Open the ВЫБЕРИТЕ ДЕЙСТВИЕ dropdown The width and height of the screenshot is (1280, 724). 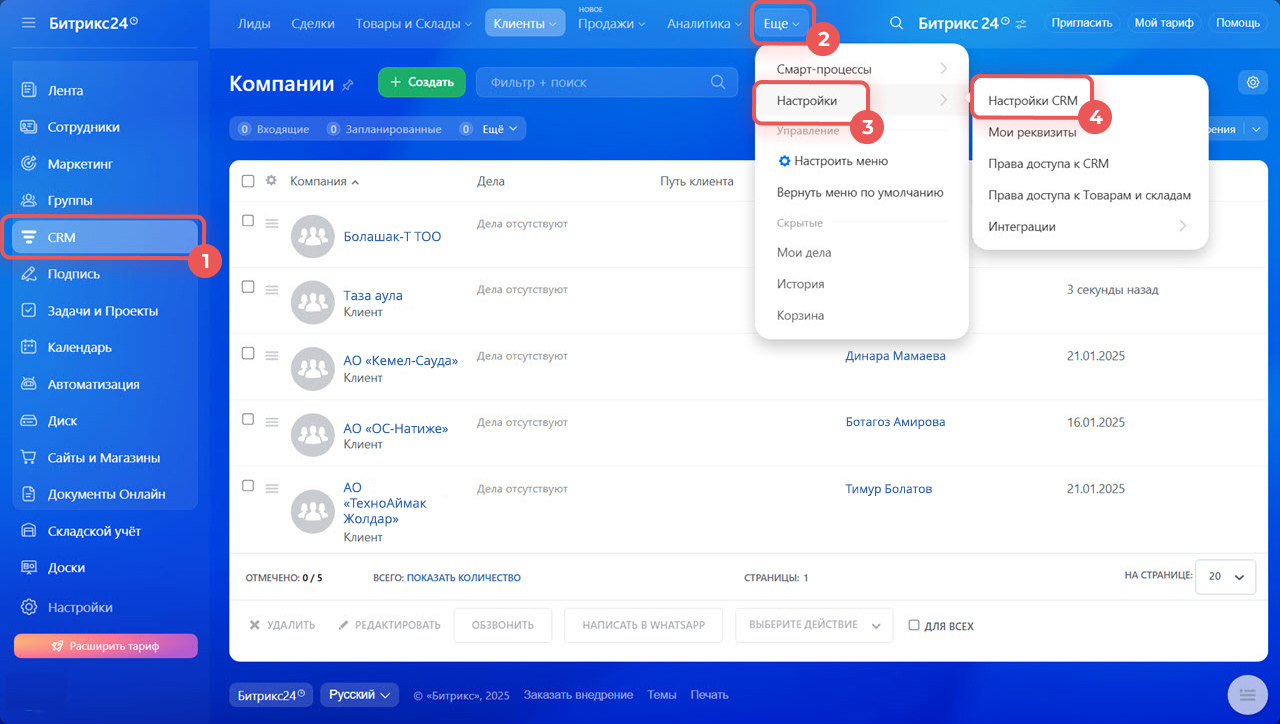coord(813,625)
